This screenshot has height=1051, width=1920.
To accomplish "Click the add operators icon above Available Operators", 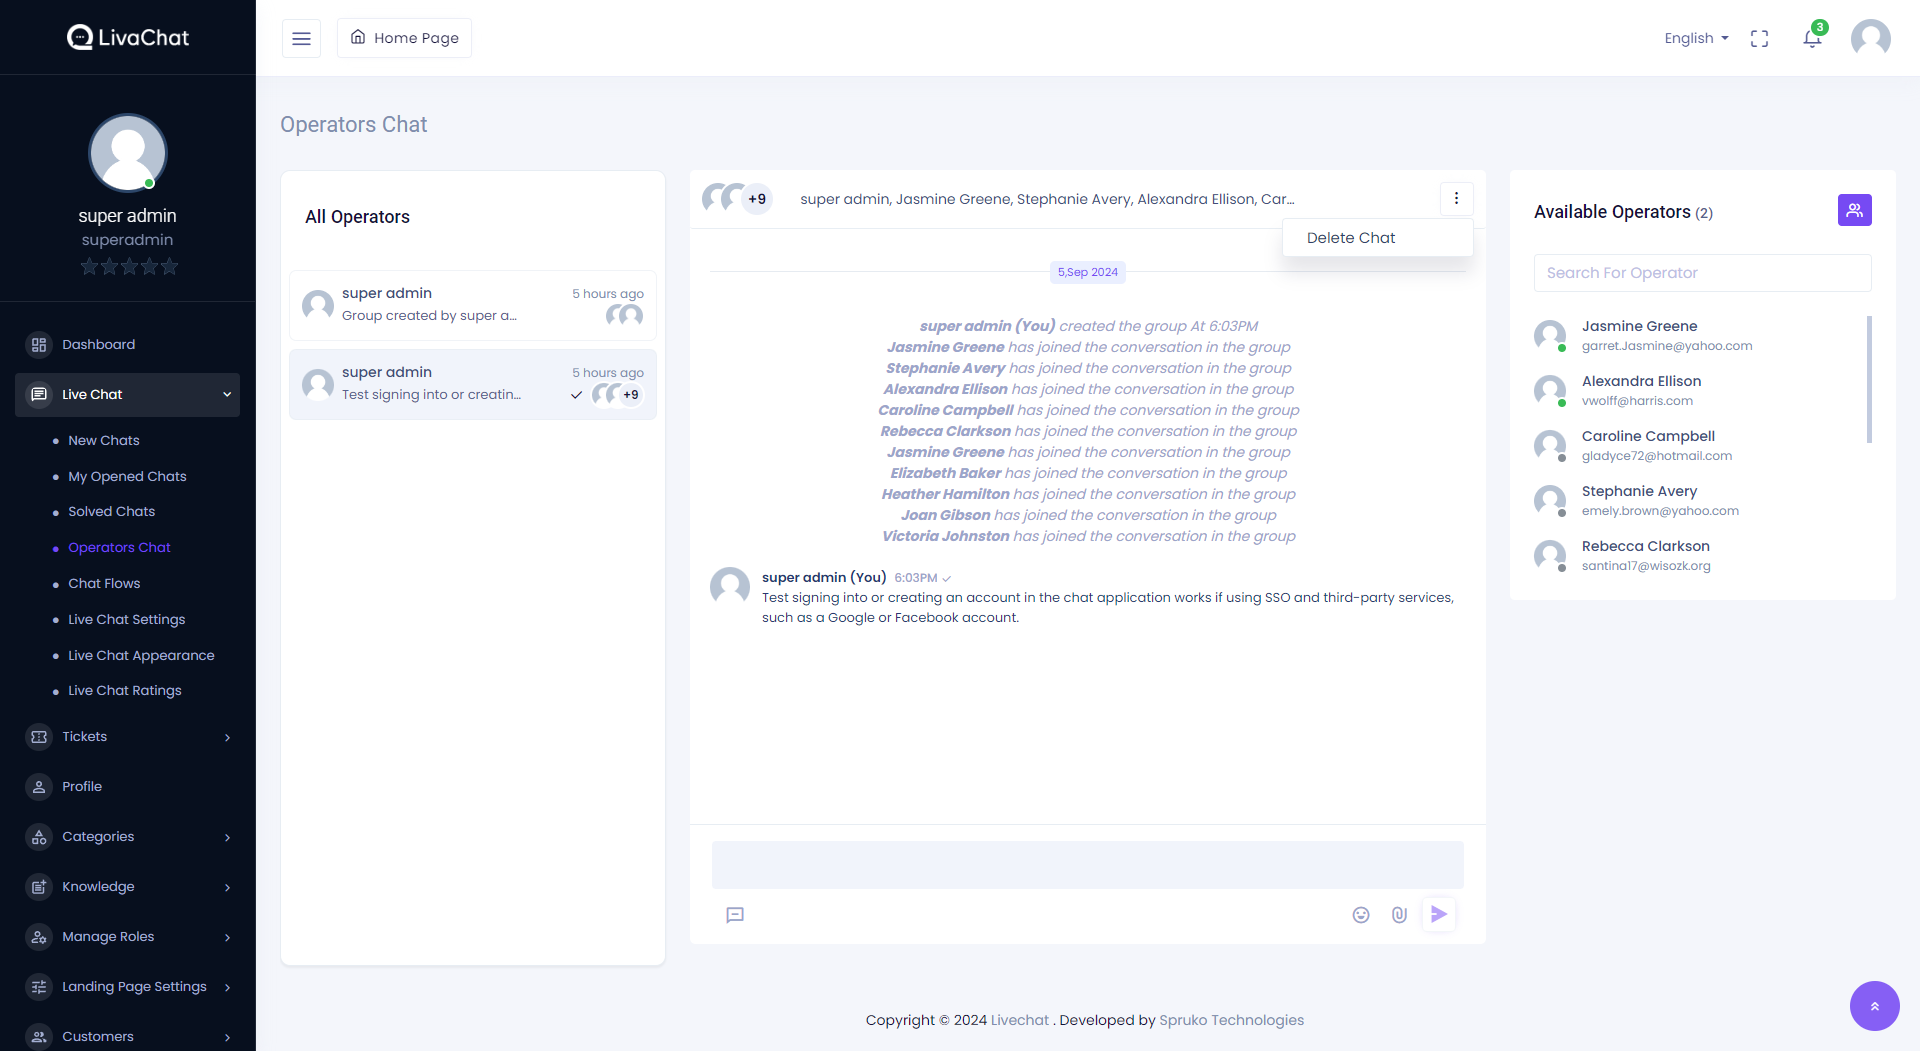I will (1854, 210).
